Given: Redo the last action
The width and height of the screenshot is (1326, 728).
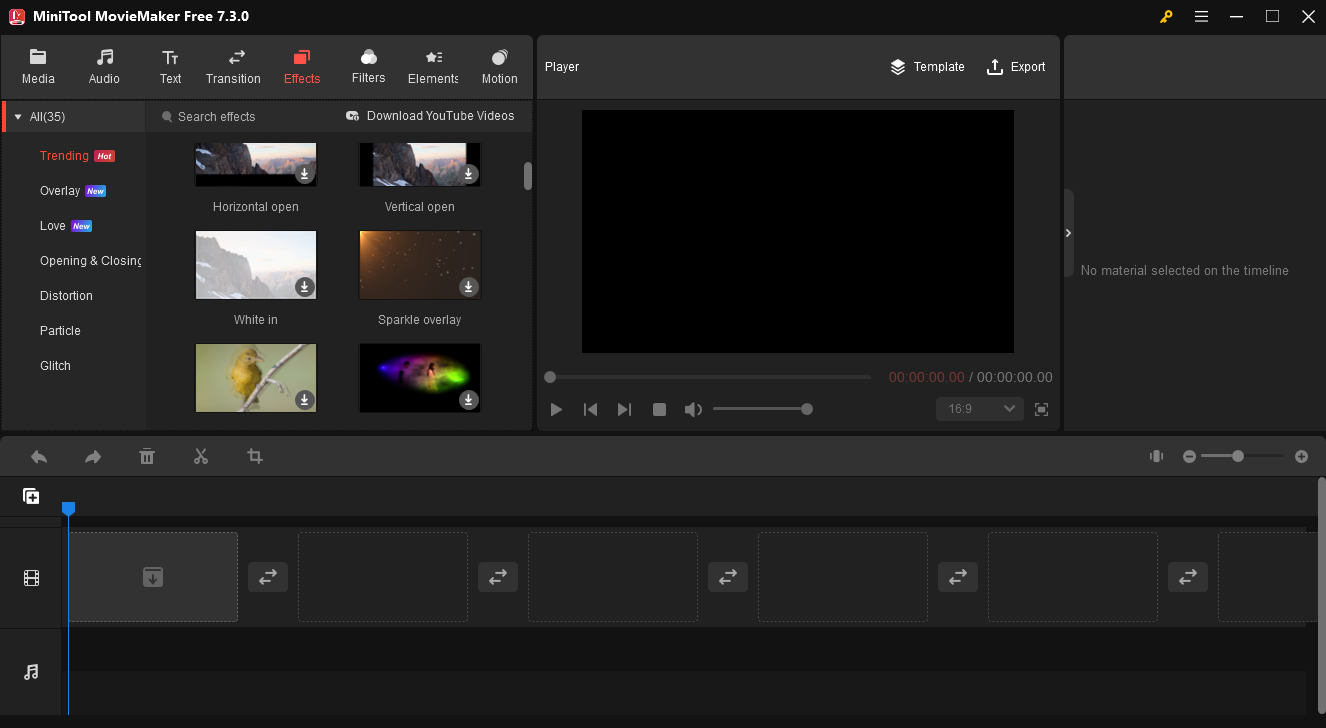Looking at the screenshot, I should pyautogui.click(x=93, y=456).
